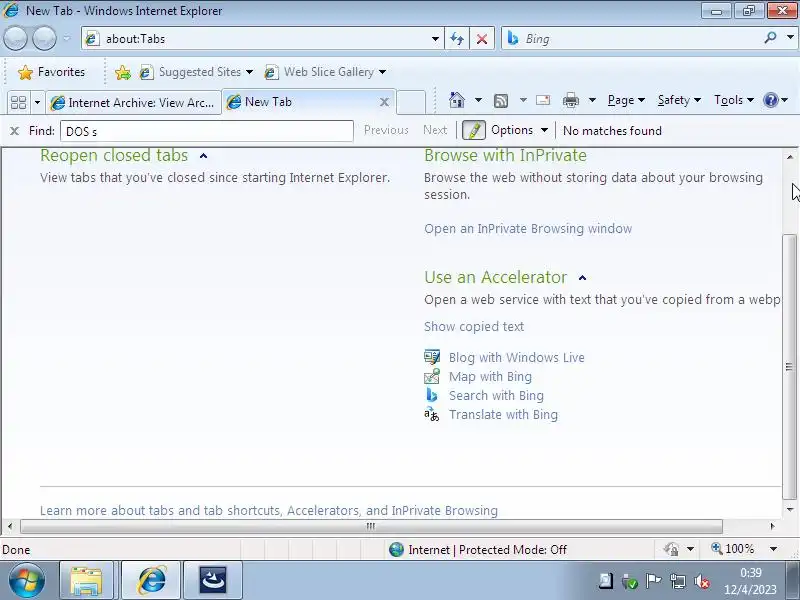The image size is (800, 600).
Task: Open the Print dropdown arrow
Action: pyautogui.click(x=592, y=100)
